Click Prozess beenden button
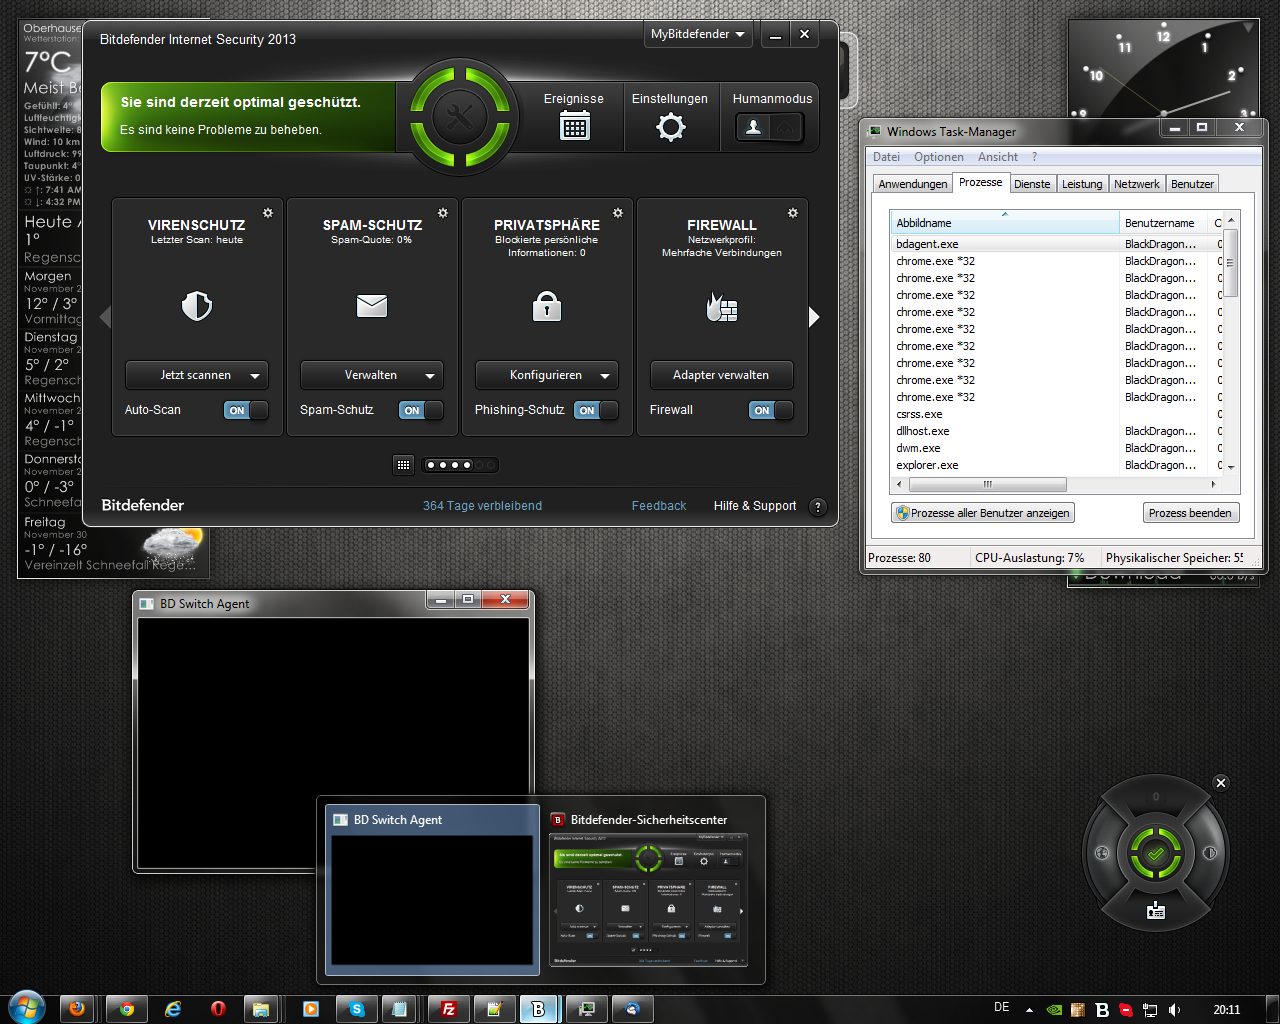1280x1024 pixels. 1190,513
